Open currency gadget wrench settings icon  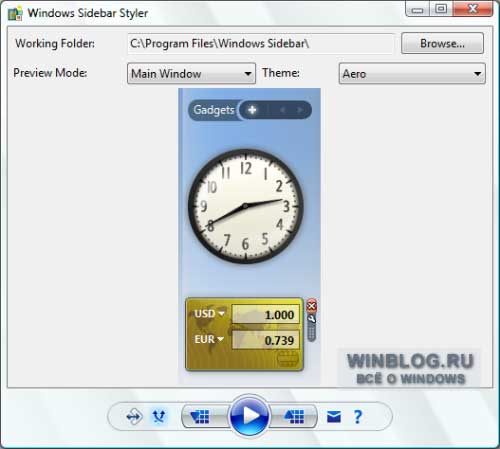point(311,319)
